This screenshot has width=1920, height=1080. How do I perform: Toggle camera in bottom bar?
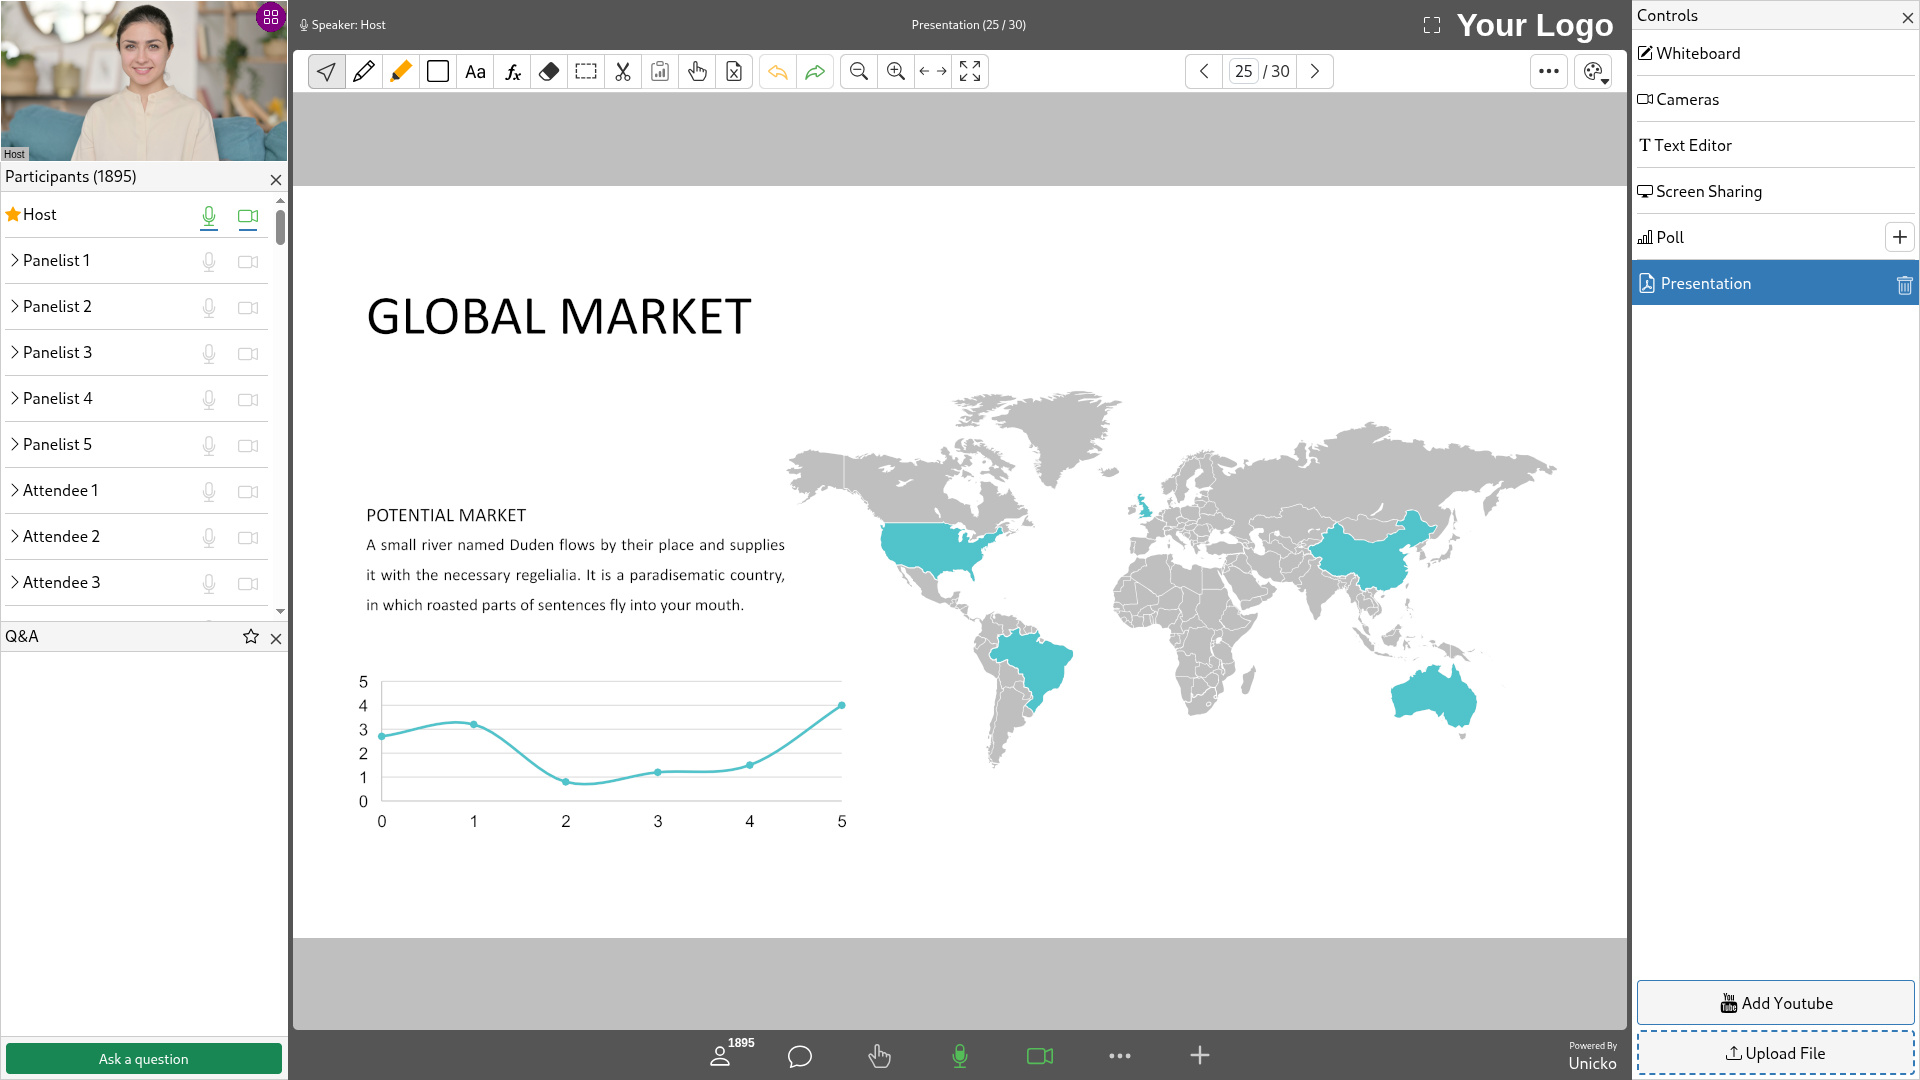click(1040, 1056)
